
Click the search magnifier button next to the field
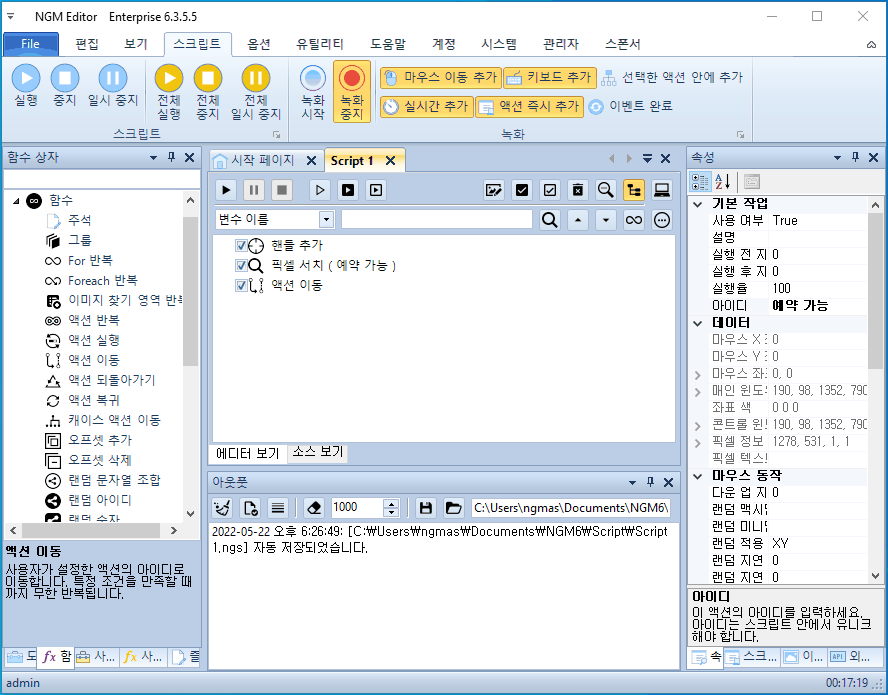coord(549,220)
